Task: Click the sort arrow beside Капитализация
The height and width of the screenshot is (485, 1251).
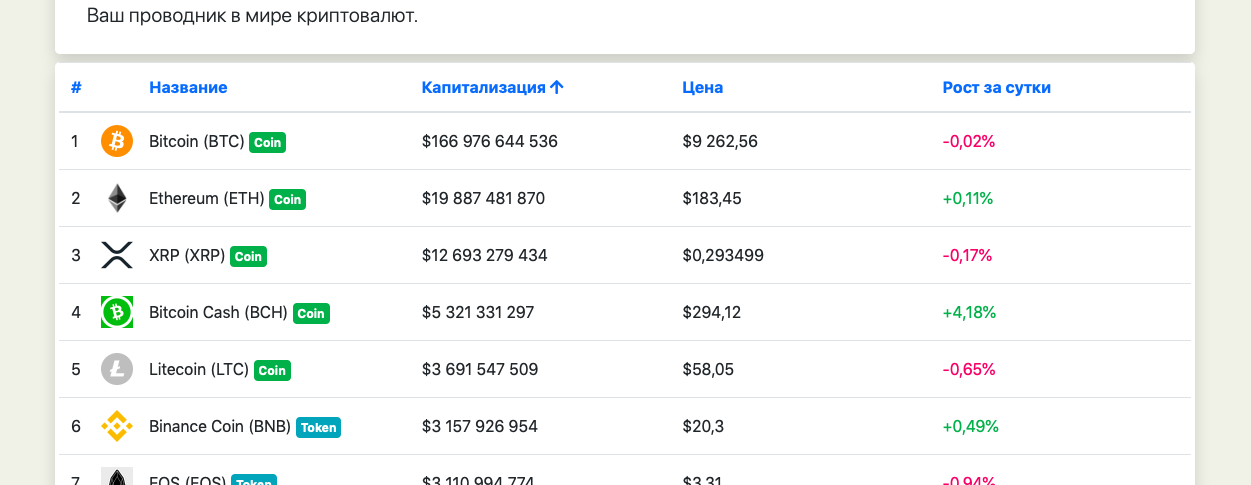Action: [x=557, y=87]
